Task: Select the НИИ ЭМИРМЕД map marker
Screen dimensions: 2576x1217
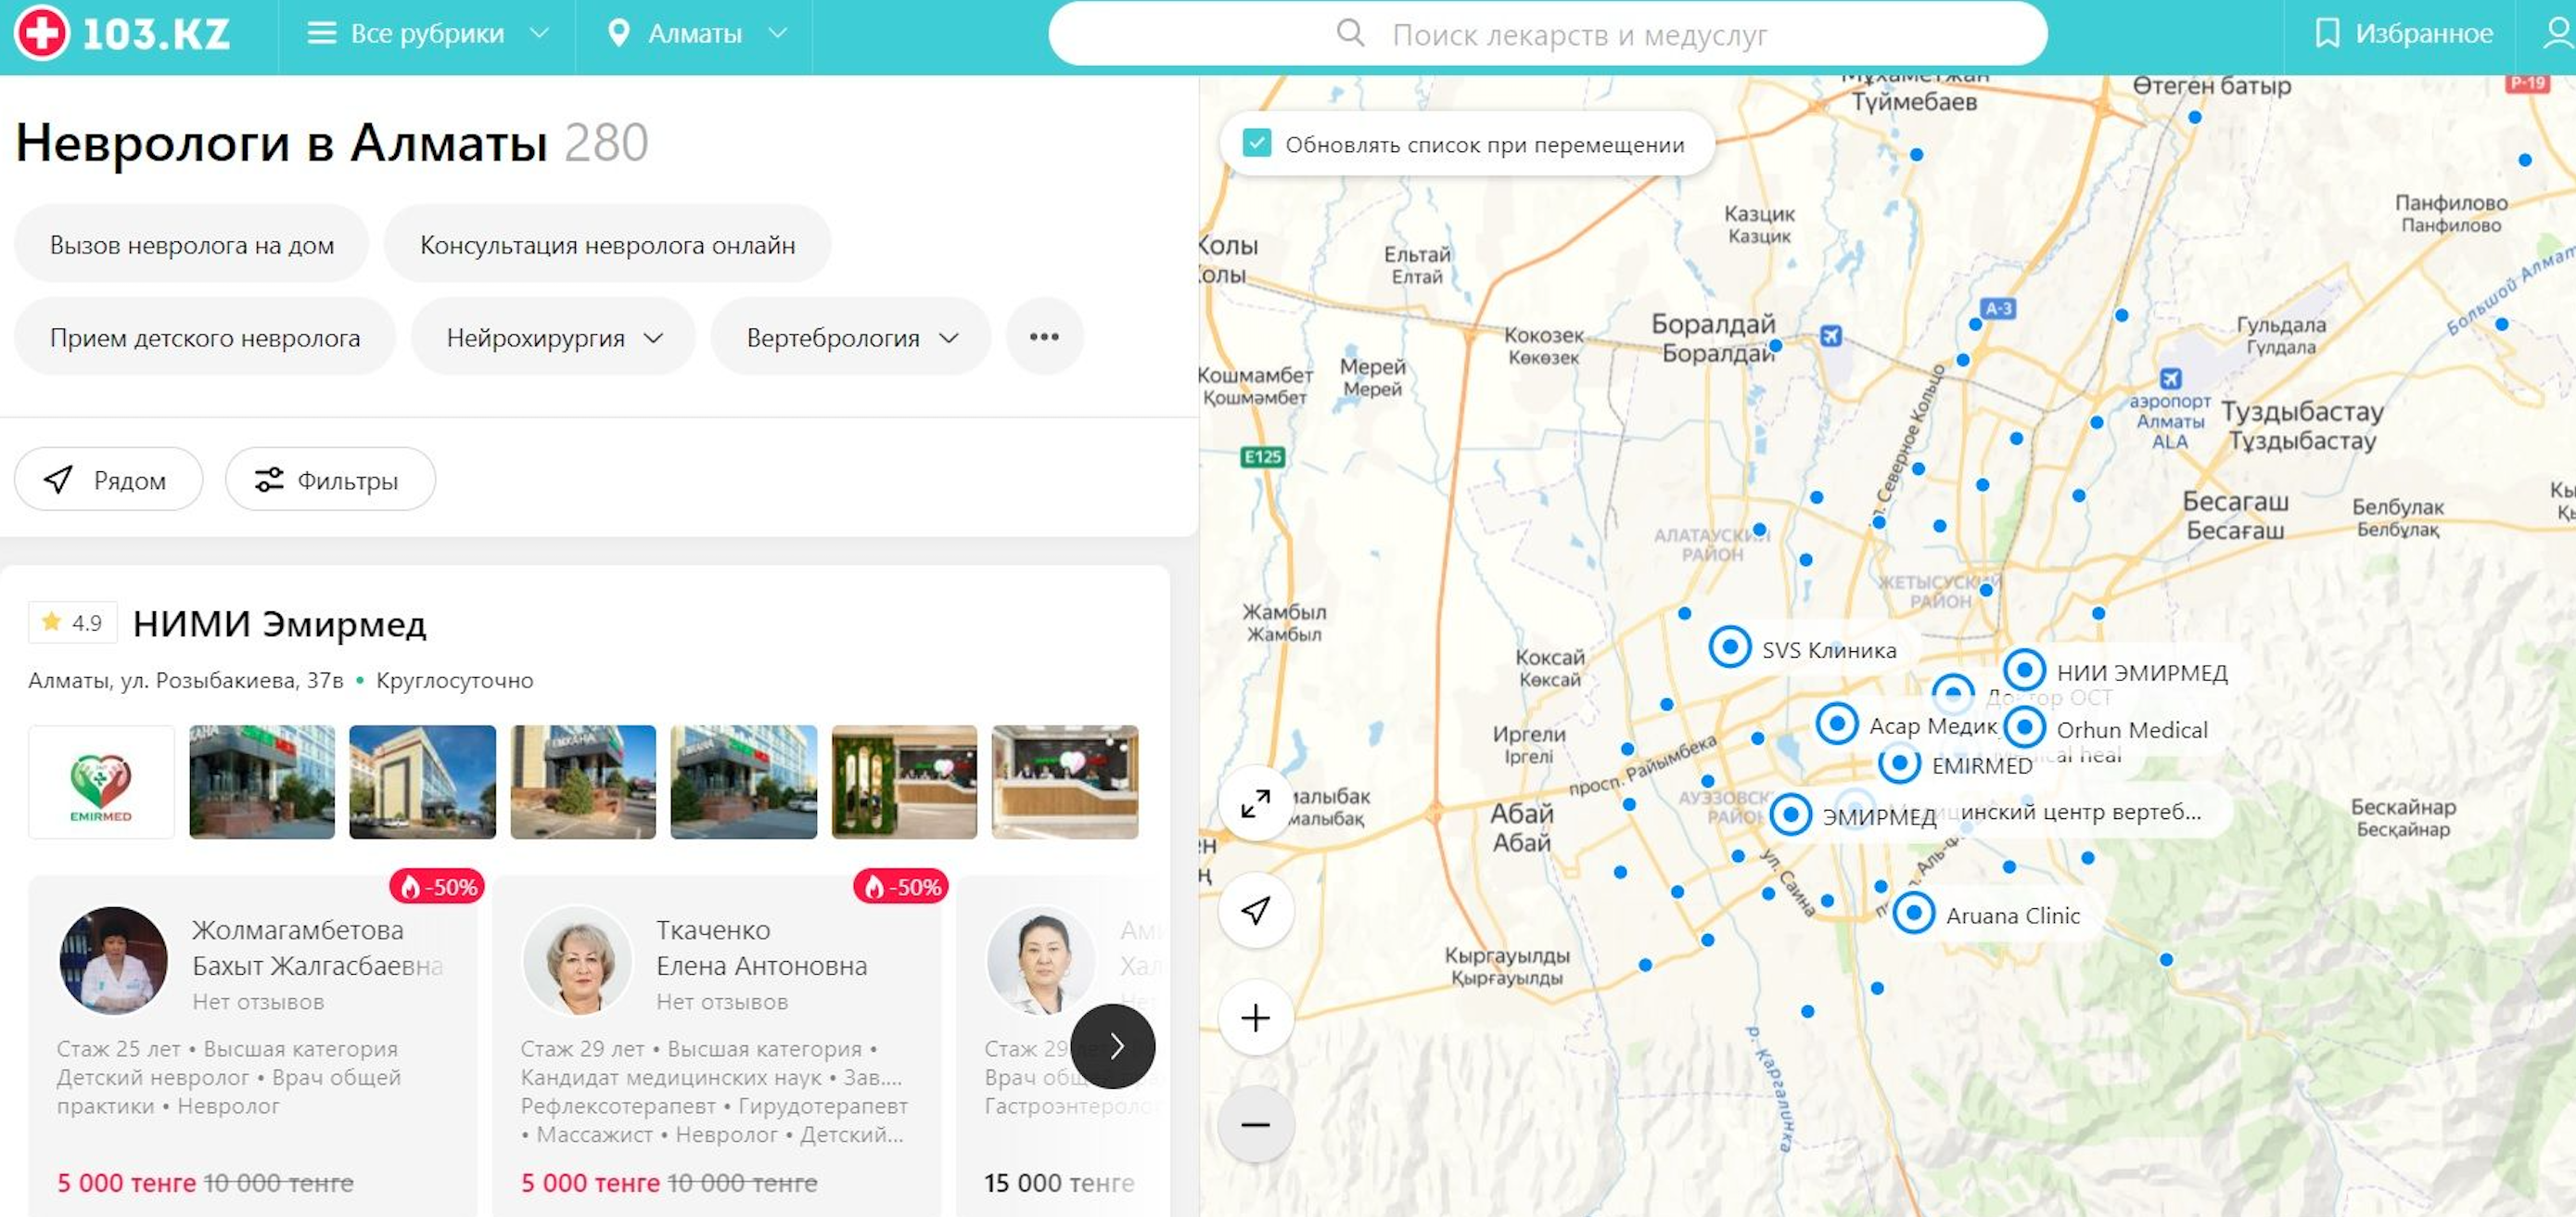Action: [2024, 669]
